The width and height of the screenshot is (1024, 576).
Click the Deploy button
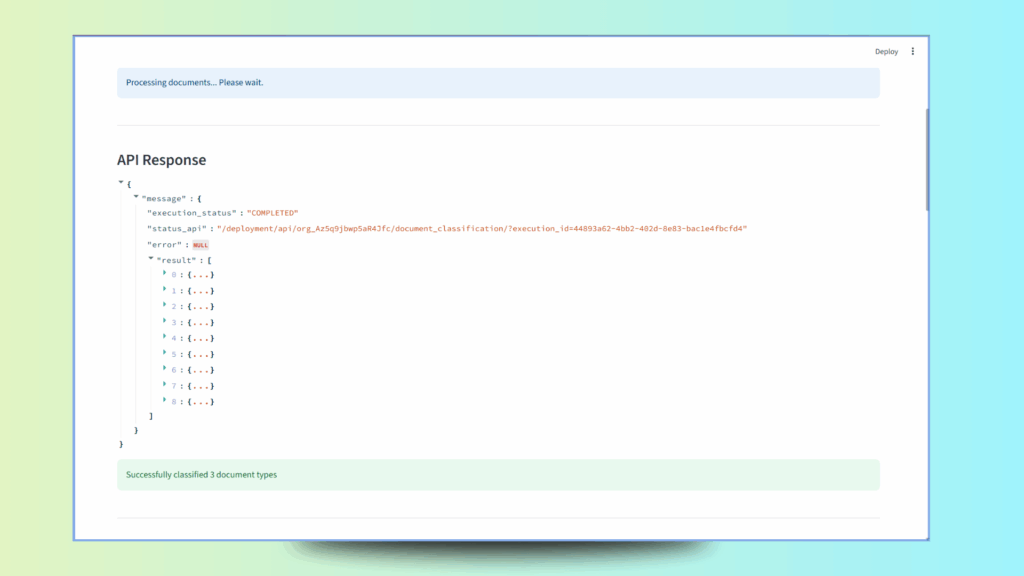pyautogui.click(x=886, y=52)
